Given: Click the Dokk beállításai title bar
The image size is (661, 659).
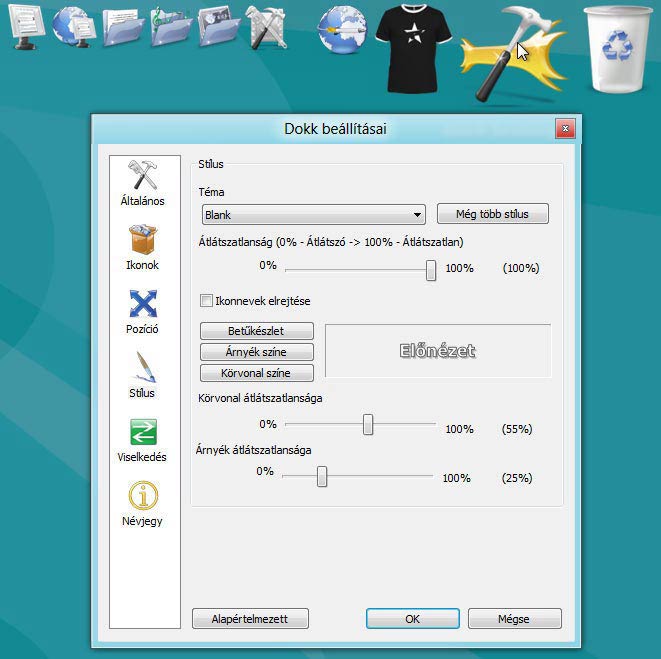Looking at the screenshot, I should pos(336,129).
